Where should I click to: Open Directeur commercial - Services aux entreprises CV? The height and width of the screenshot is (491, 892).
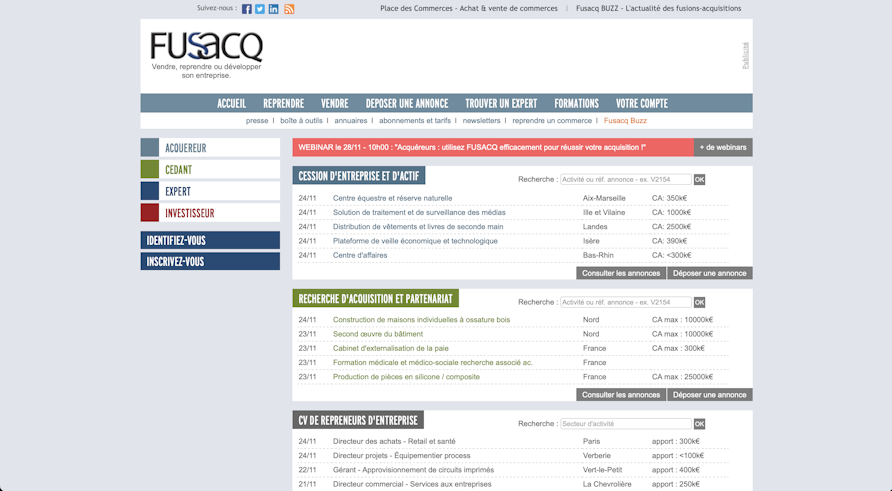point(412,484)
